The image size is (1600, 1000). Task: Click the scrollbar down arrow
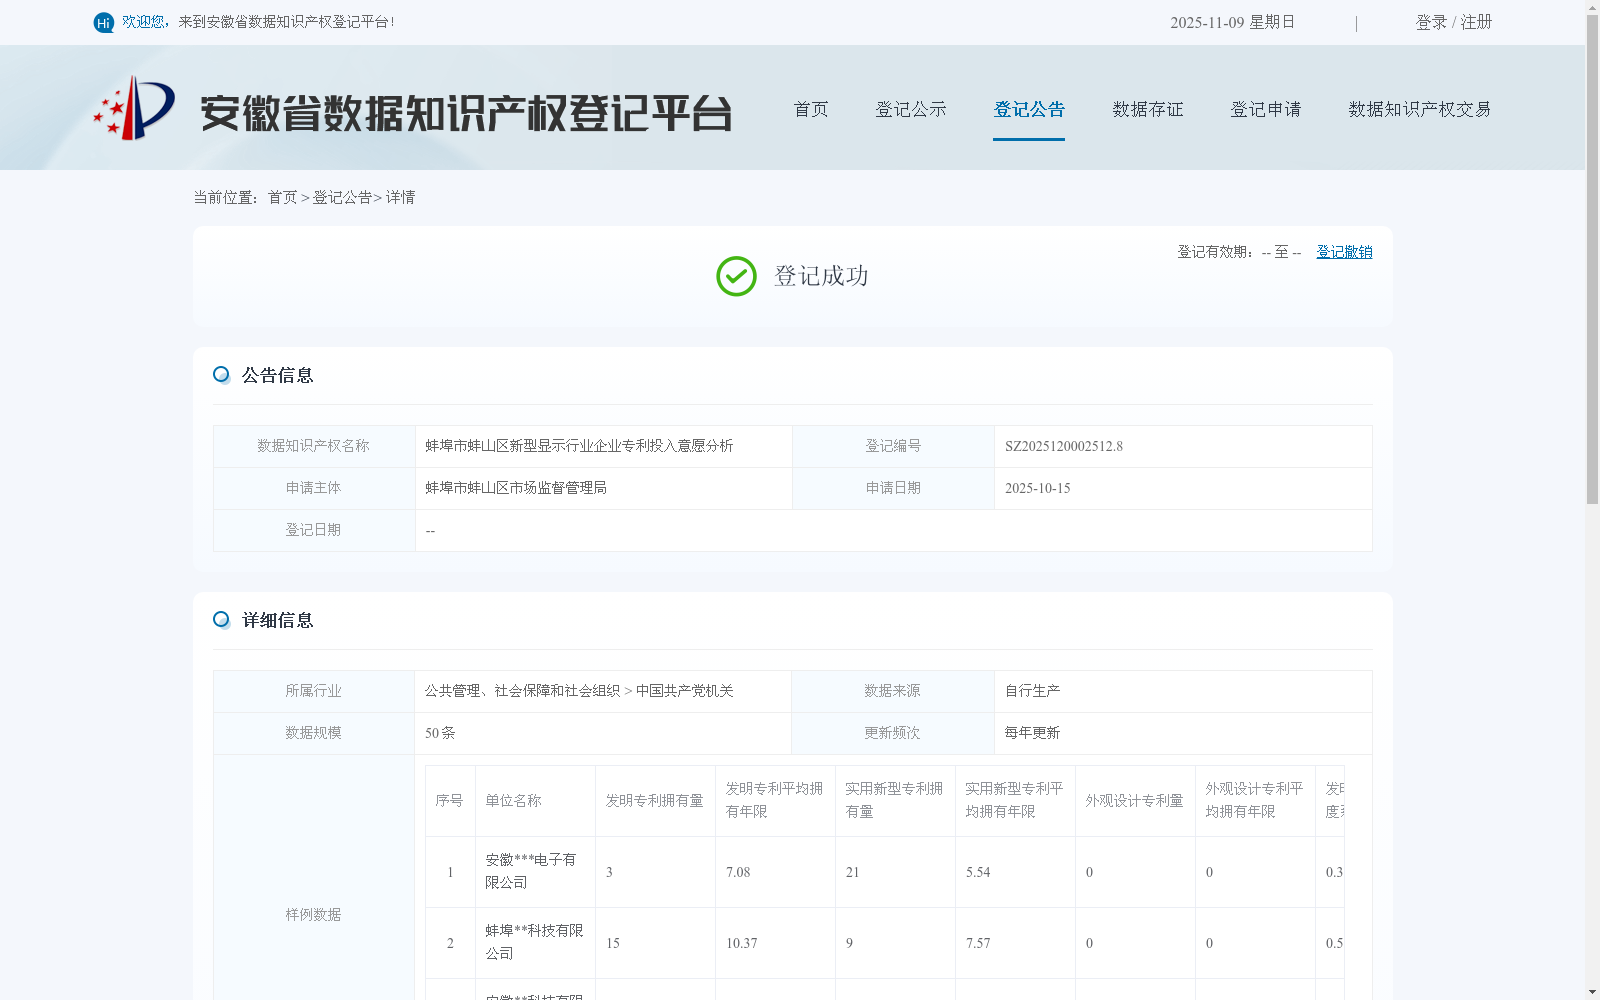[x=1592, y=992]
